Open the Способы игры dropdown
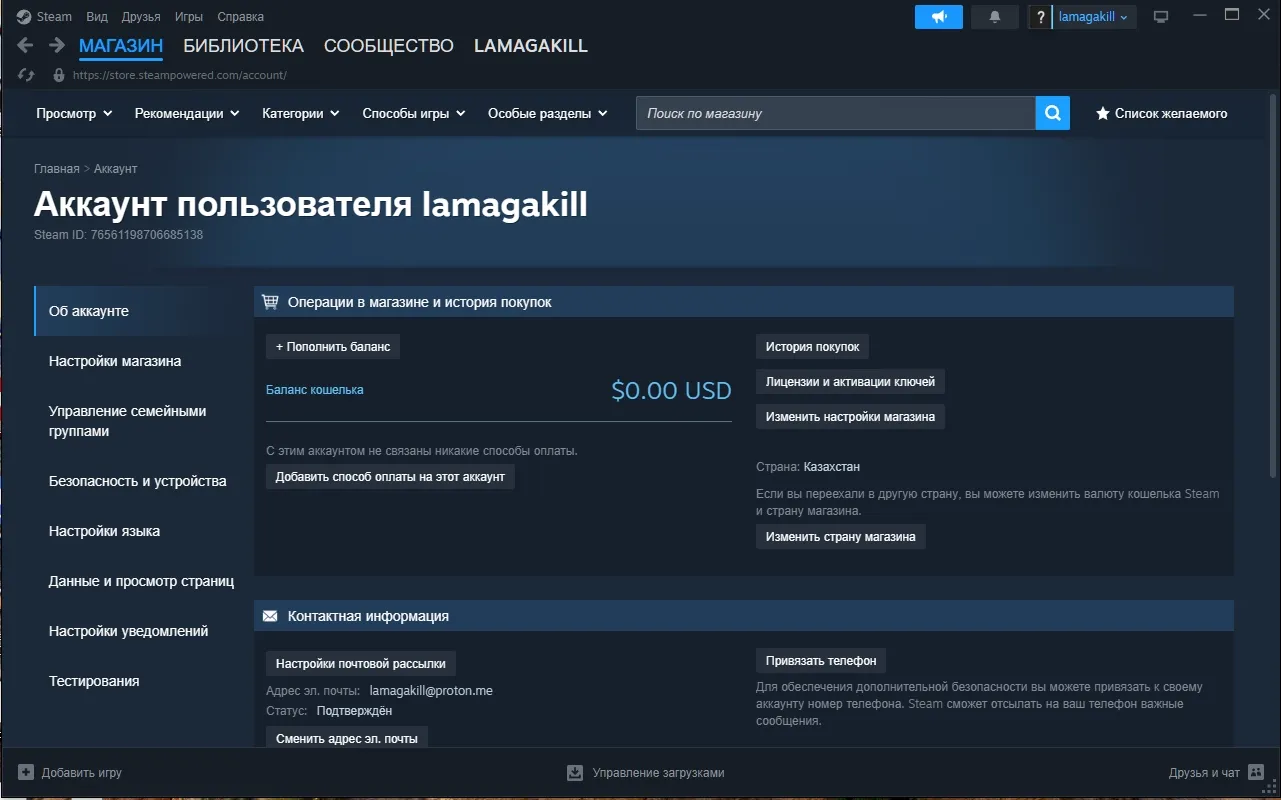Viewport: 1281px width, 800px height. [x=414, y=113]
